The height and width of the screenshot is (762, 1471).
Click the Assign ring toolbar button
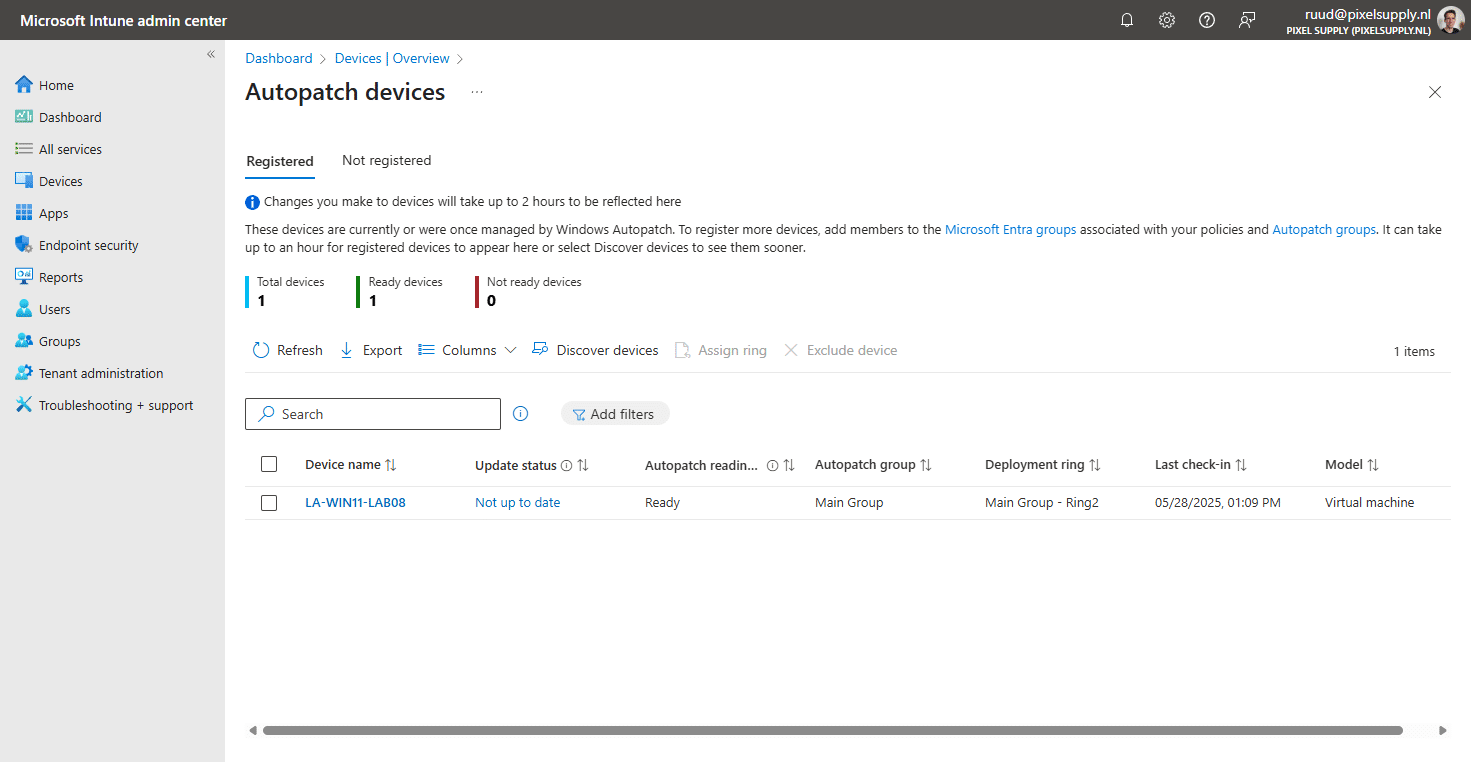tap(721, 350)
